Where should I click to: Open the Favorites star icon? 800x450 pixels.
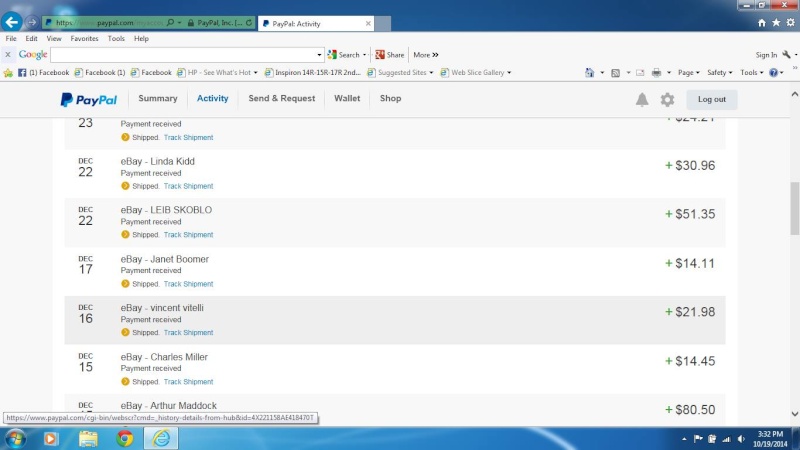point(776,22)
